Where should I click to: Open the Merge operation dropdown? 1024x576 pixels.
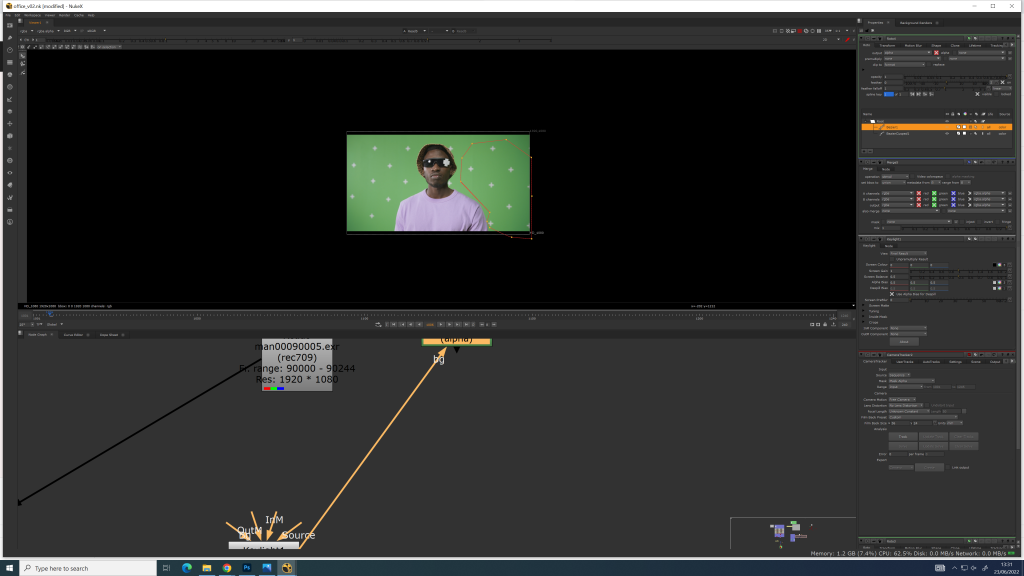click(x=895, y=176)
